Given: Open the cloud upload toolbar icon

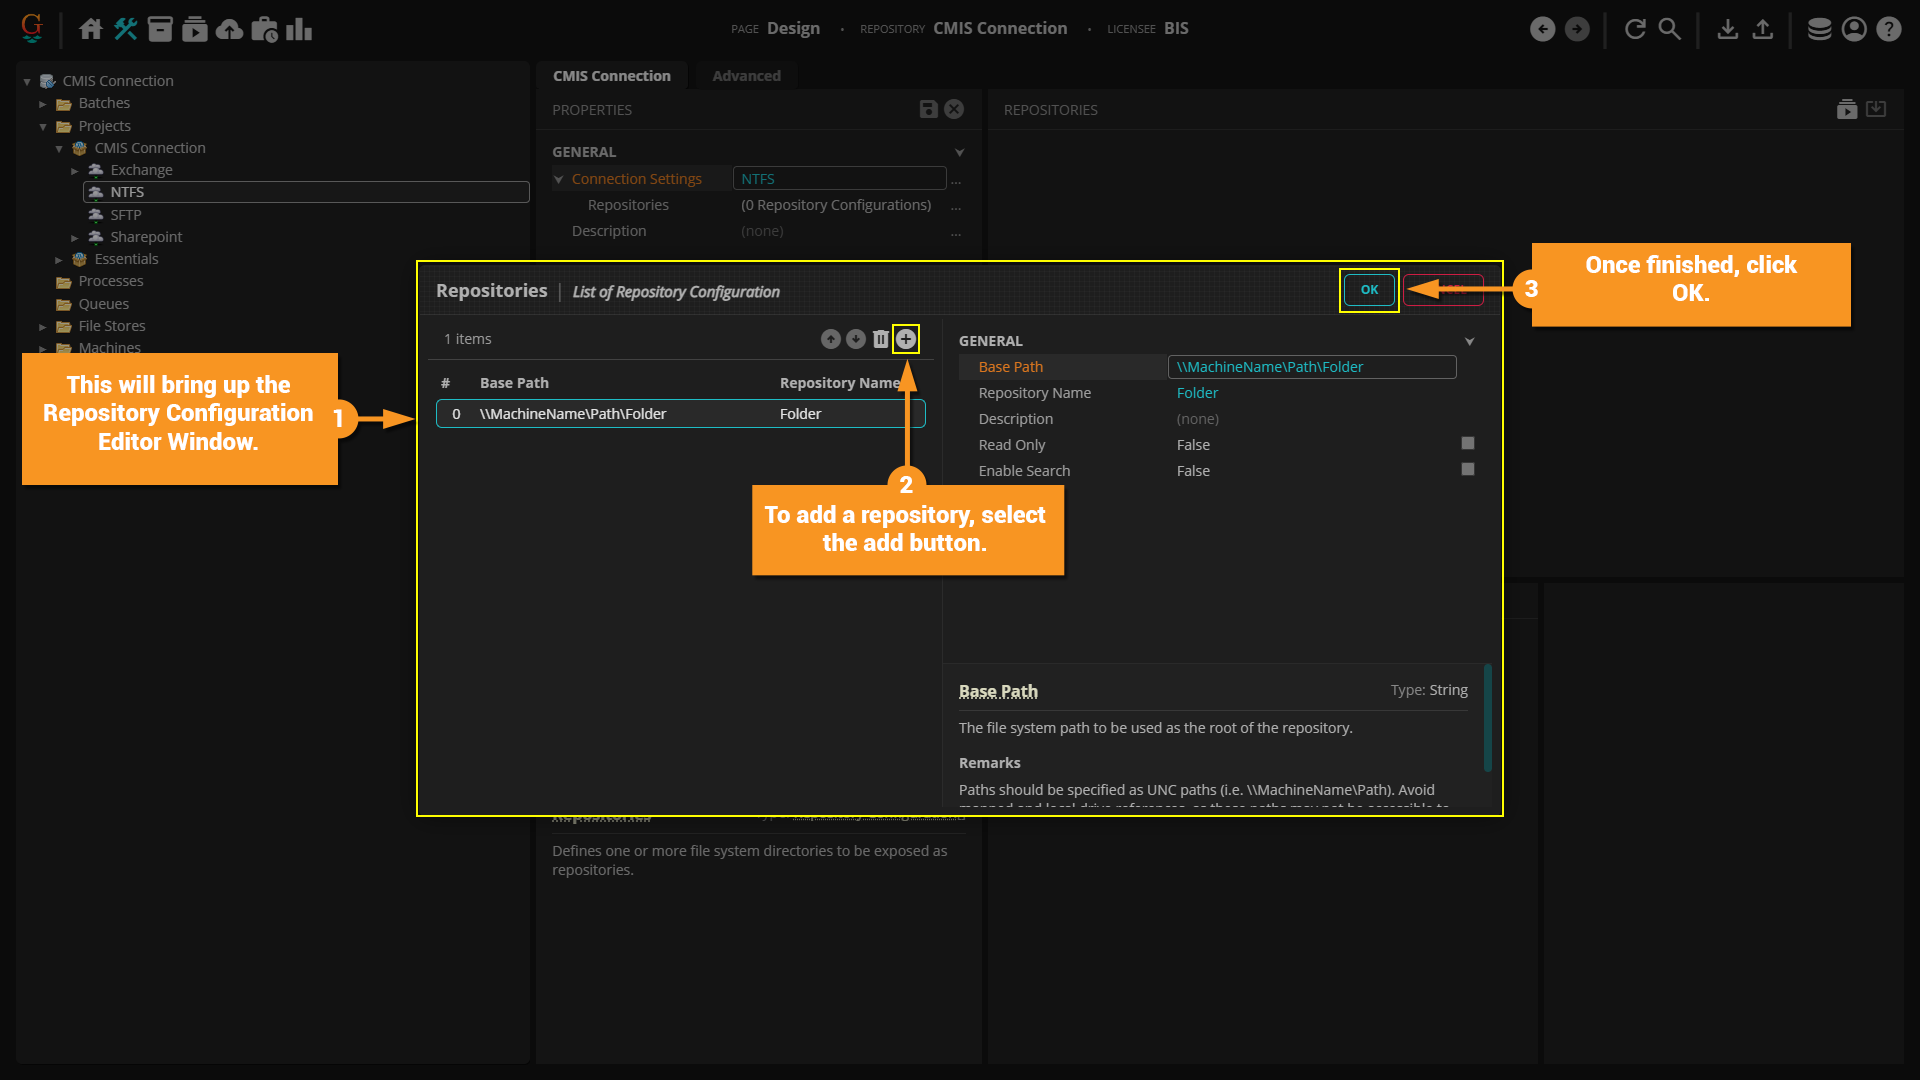Looking at the screenshot, I should tap(229, 29).
